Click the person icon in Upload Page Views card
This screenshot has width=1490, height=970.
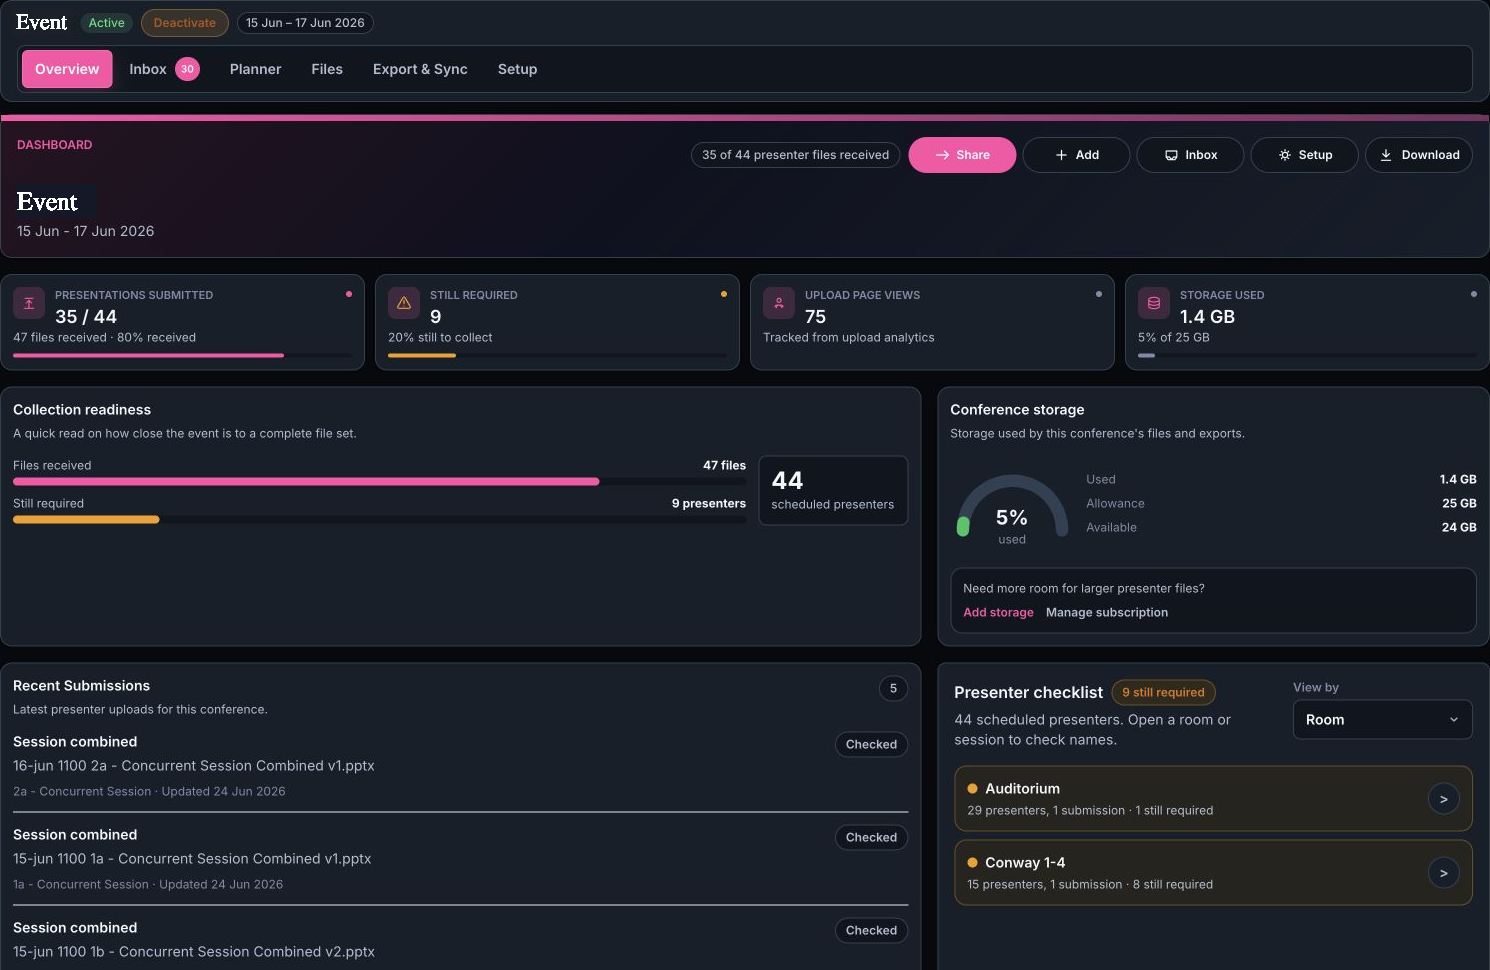click(779, 303)
